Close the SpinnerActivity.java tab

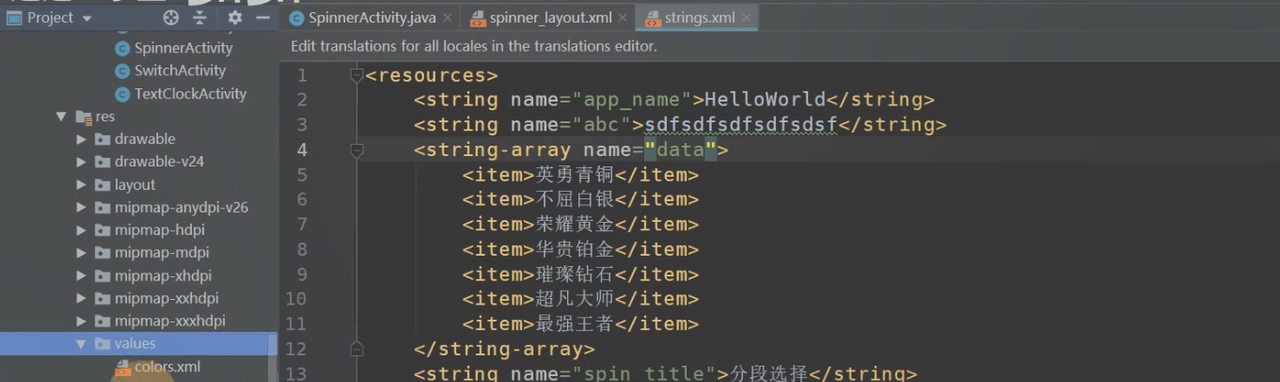[x=446, y=18]
